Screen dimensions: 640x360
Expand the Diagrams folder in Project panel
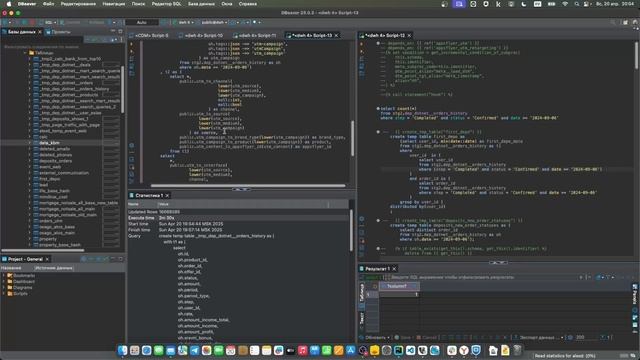(4, 287)
